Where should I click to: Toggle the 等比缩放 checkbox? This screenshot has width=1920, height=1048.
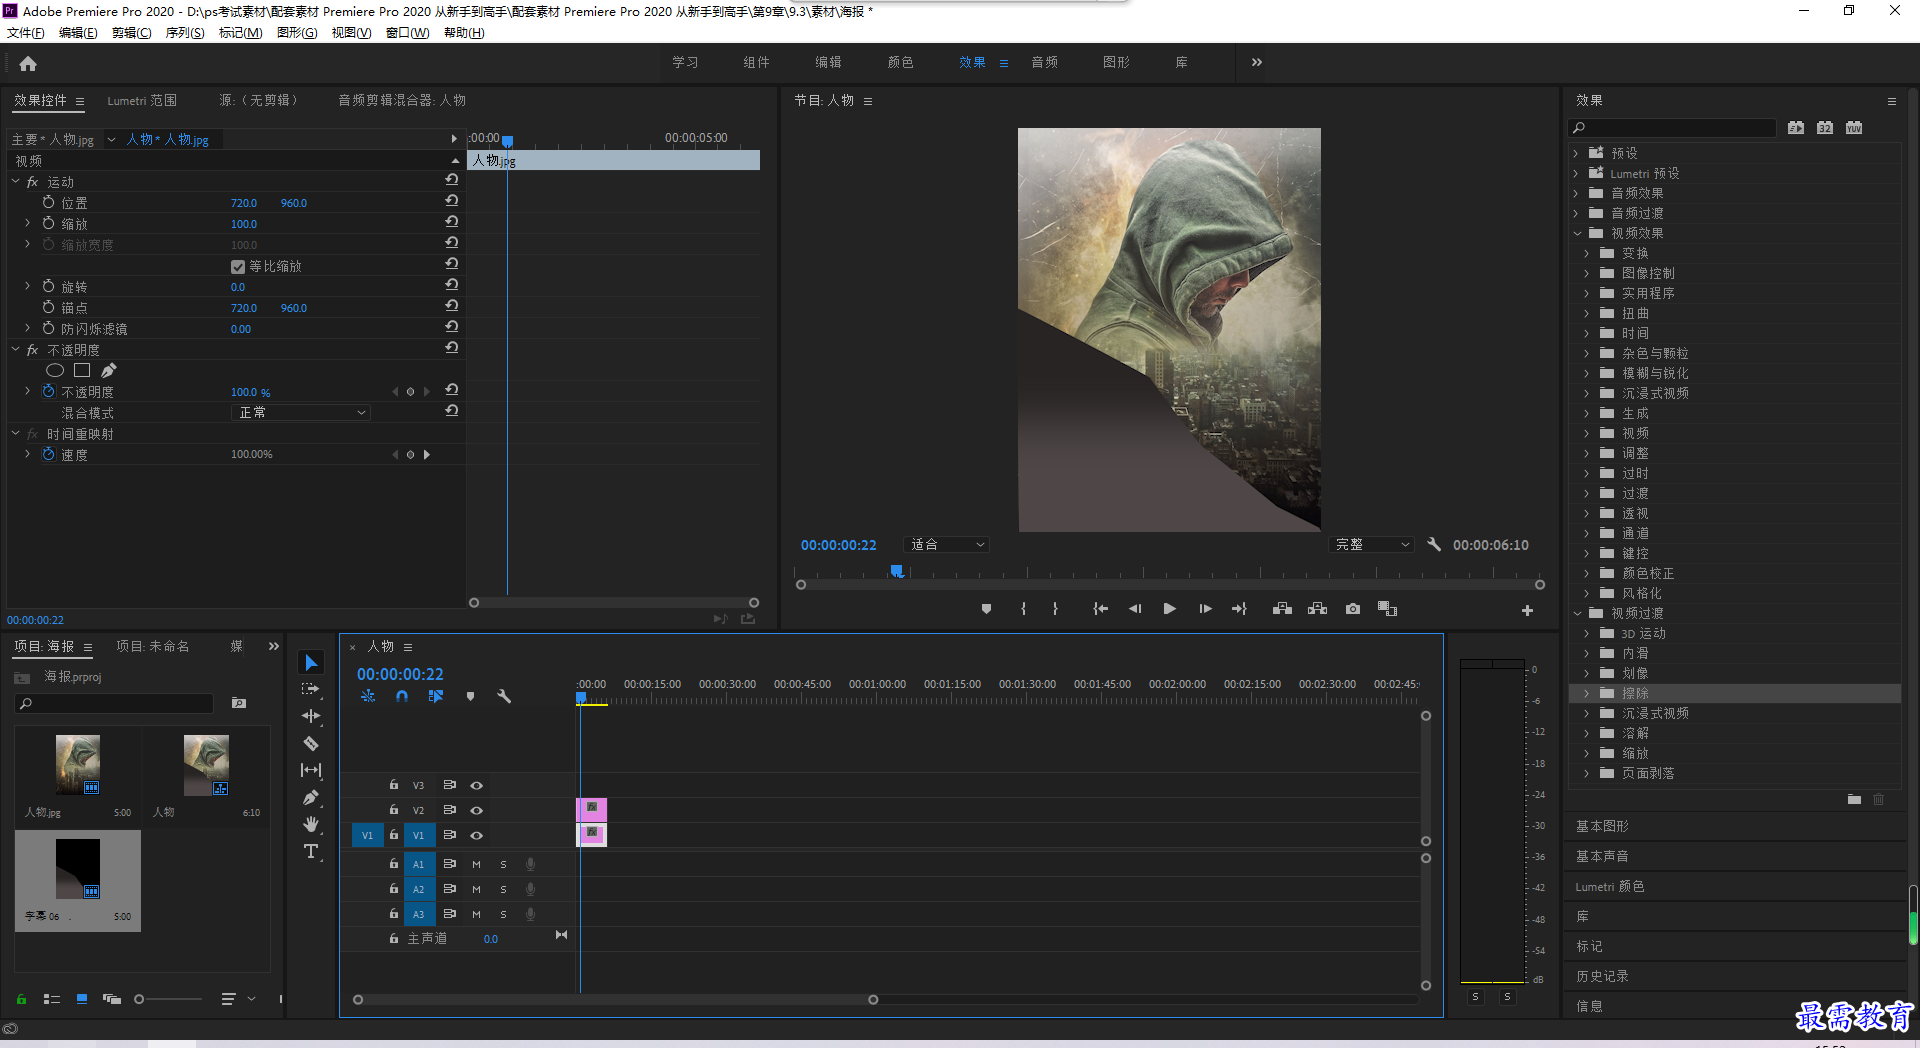pyautogui.click(x=238, y=267)
